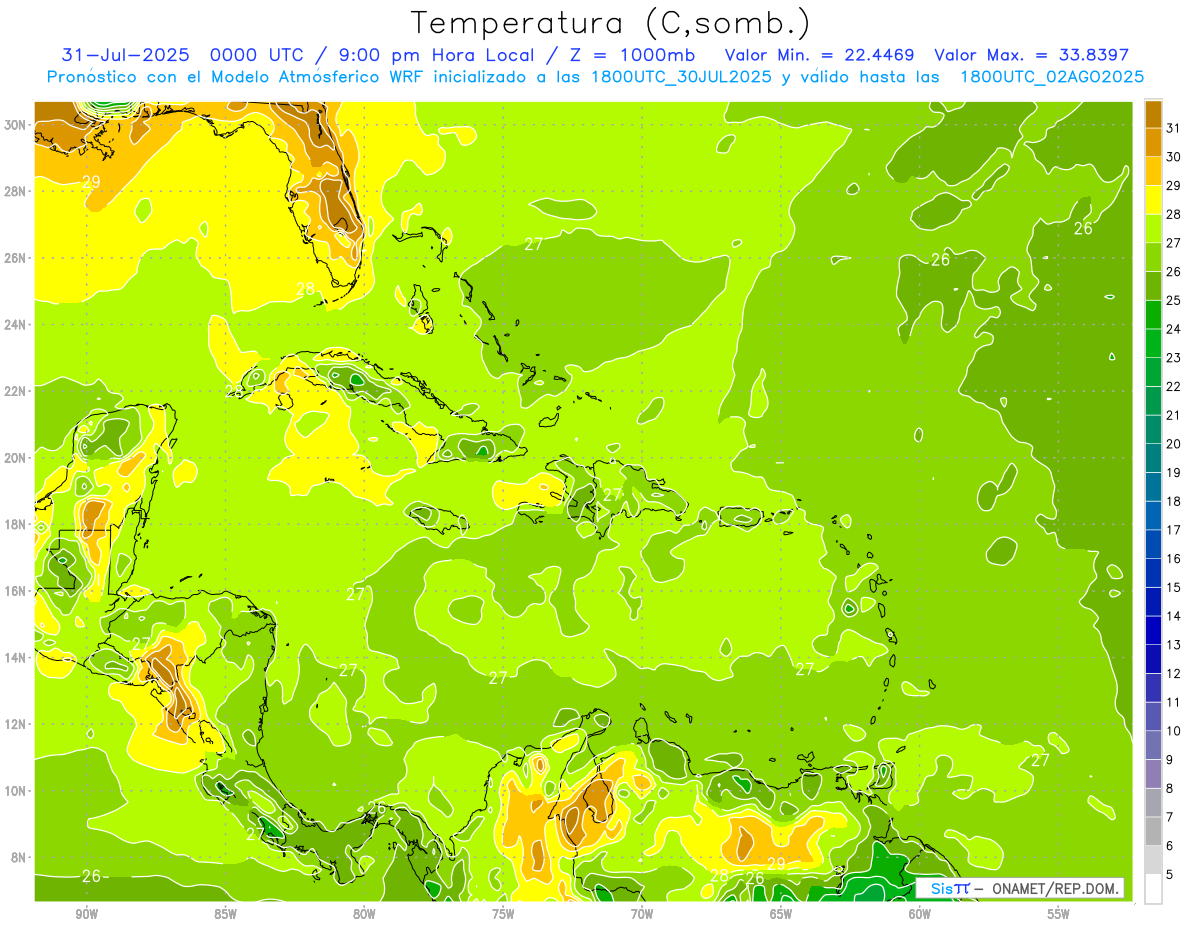This screenshot has height=927, width=1200.
Task: Click the '90W' longitude axis label
Action: (86, 914)
